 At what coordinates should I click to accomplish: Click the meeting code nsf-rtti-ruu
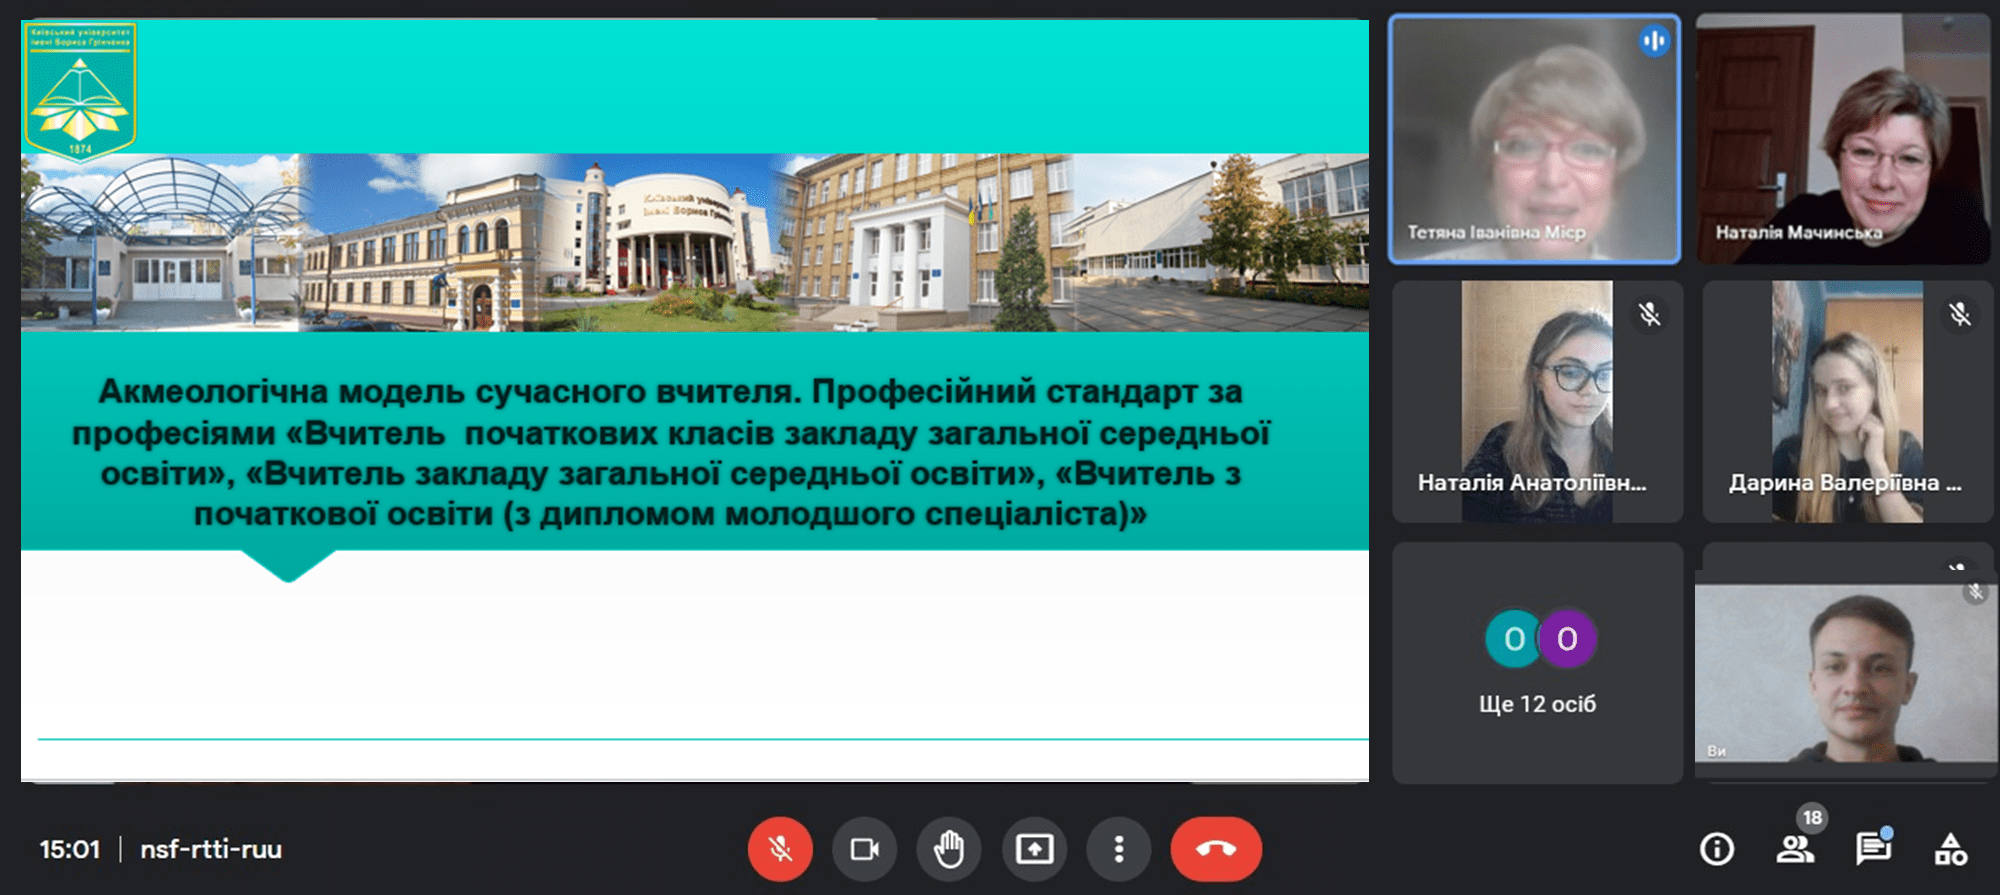coord(211,849)
